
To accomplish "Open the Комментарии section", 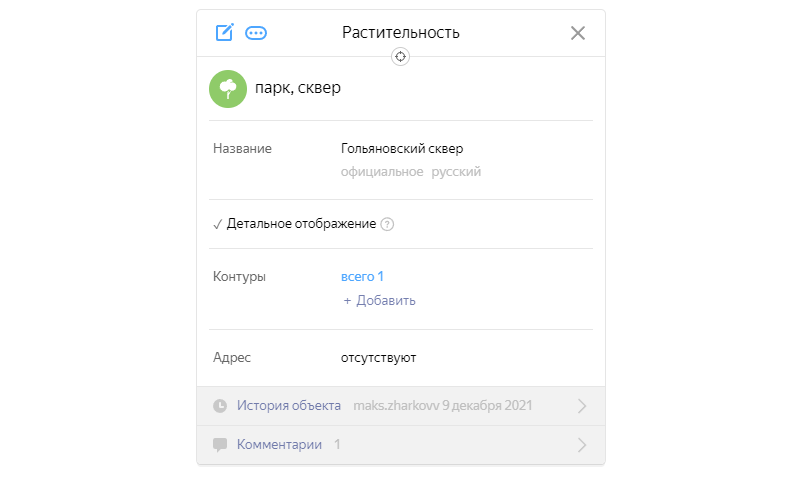I will click(279, 444).
